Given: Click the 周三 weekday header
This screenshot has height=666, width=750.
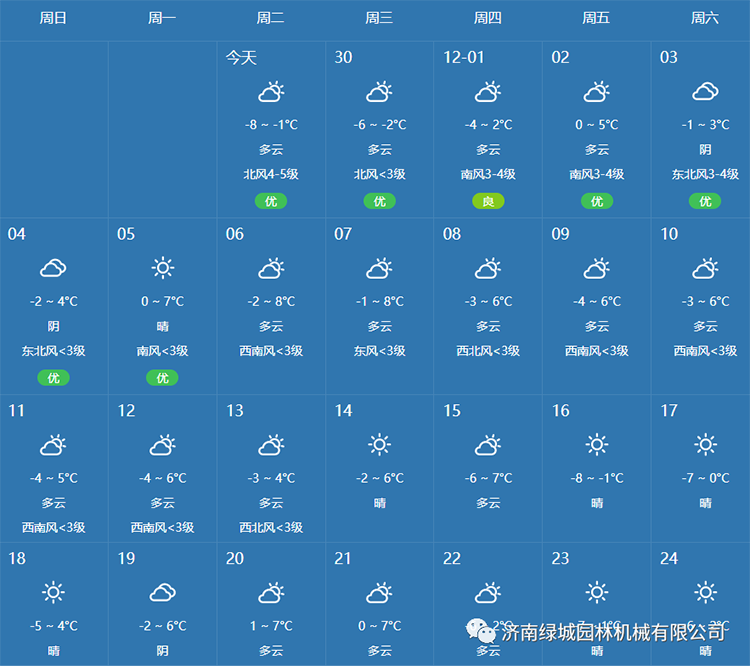Looking at the screenshot, I should pyautogui.click(x=379, y=18).
